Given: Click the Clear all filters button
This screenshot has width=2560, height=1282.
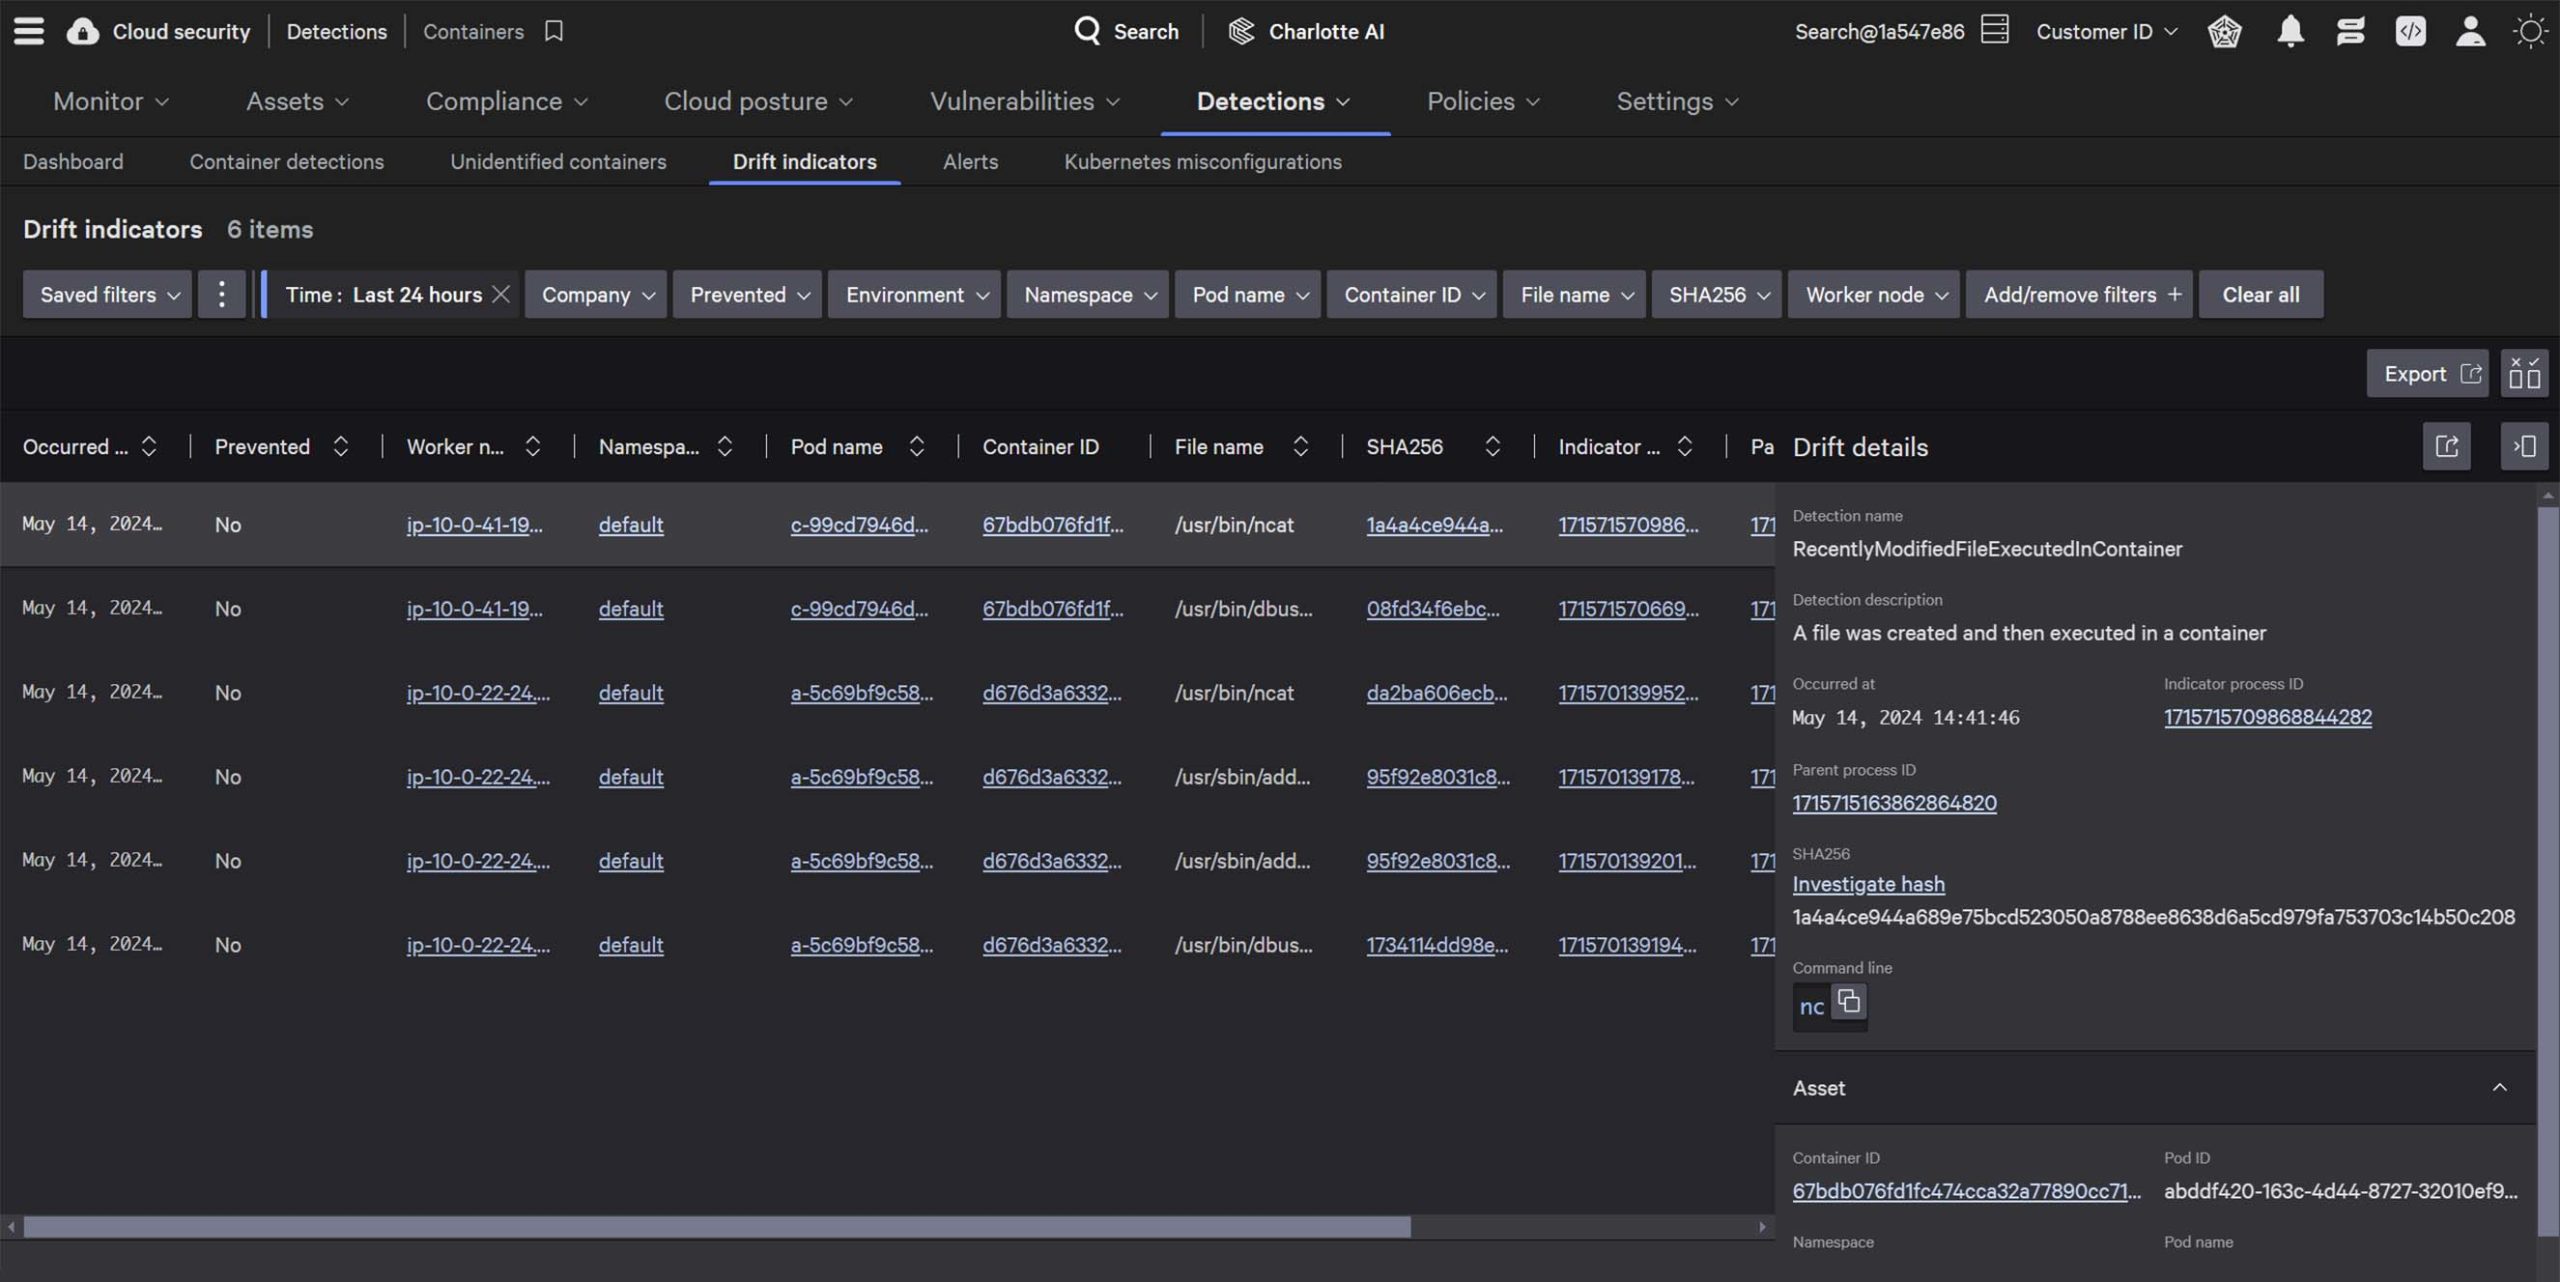Looking at the screenshot, I should [x=2260, y=294].
